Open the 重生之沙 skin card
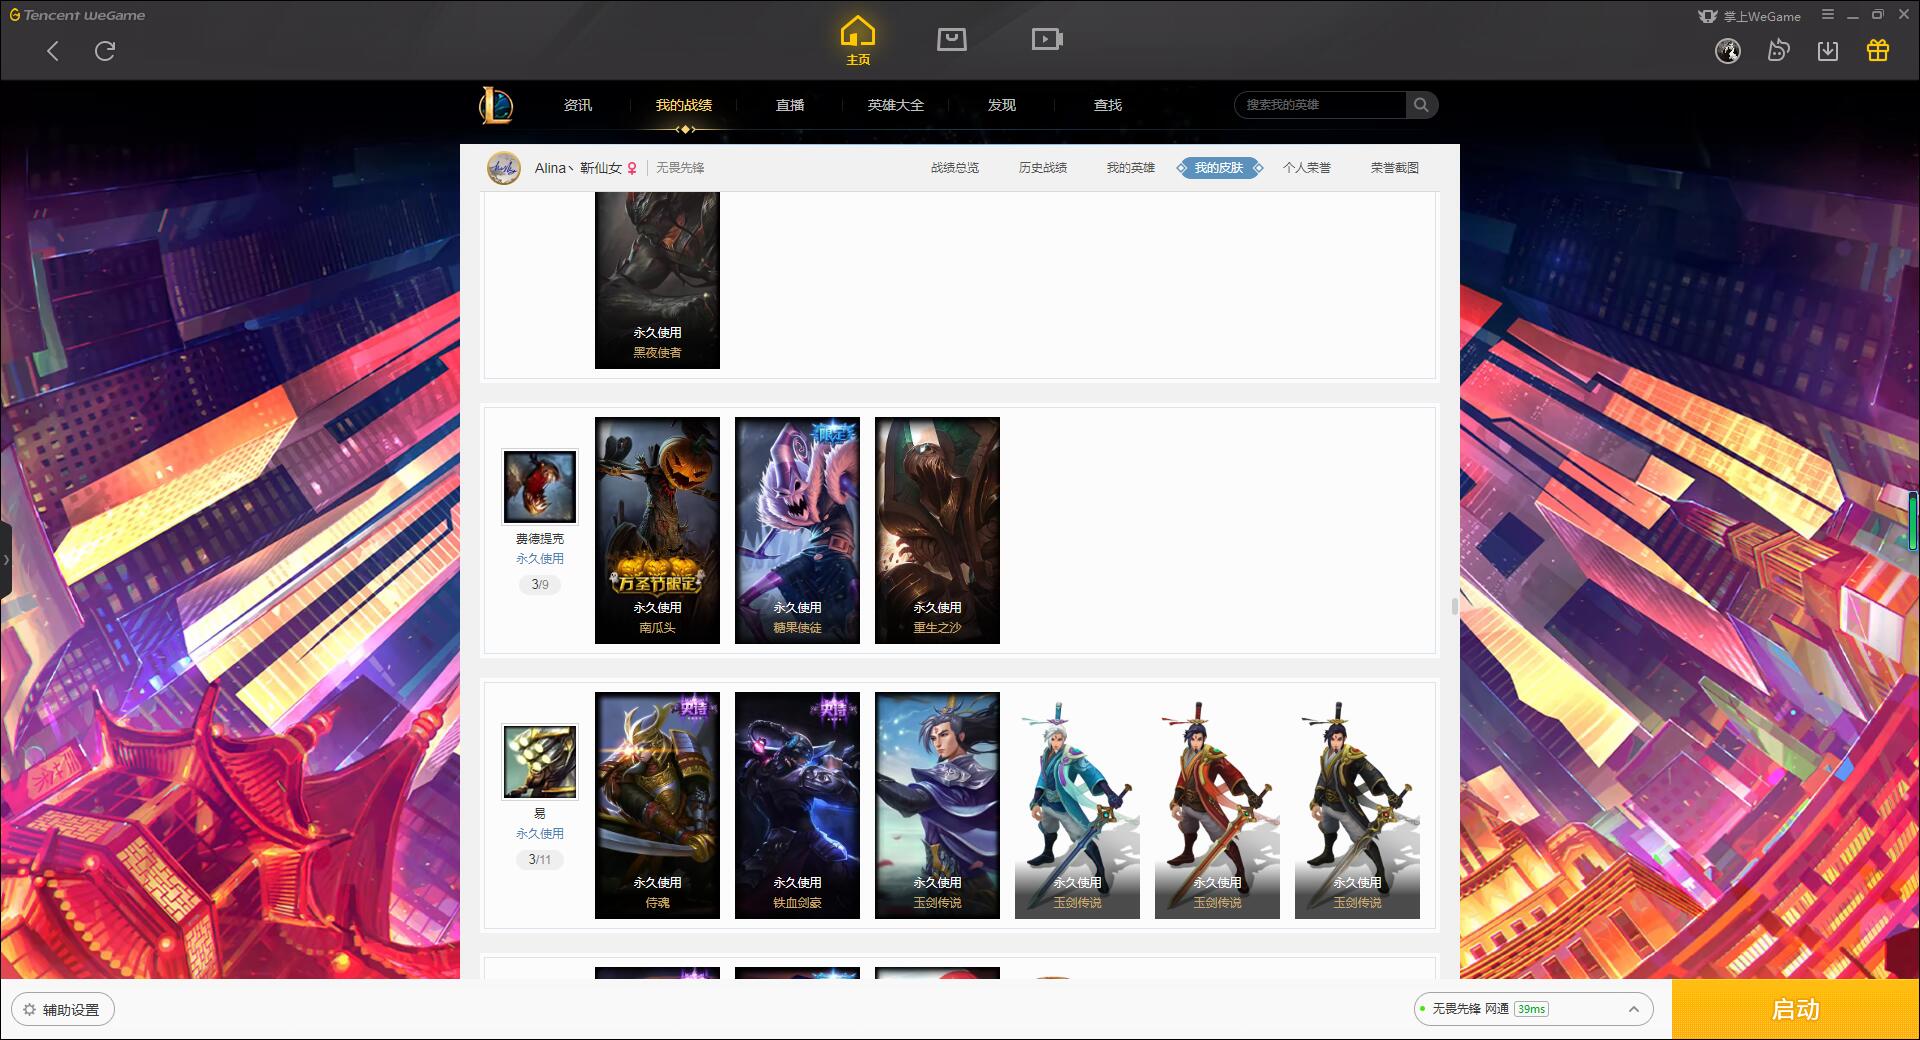 (937, 530)
